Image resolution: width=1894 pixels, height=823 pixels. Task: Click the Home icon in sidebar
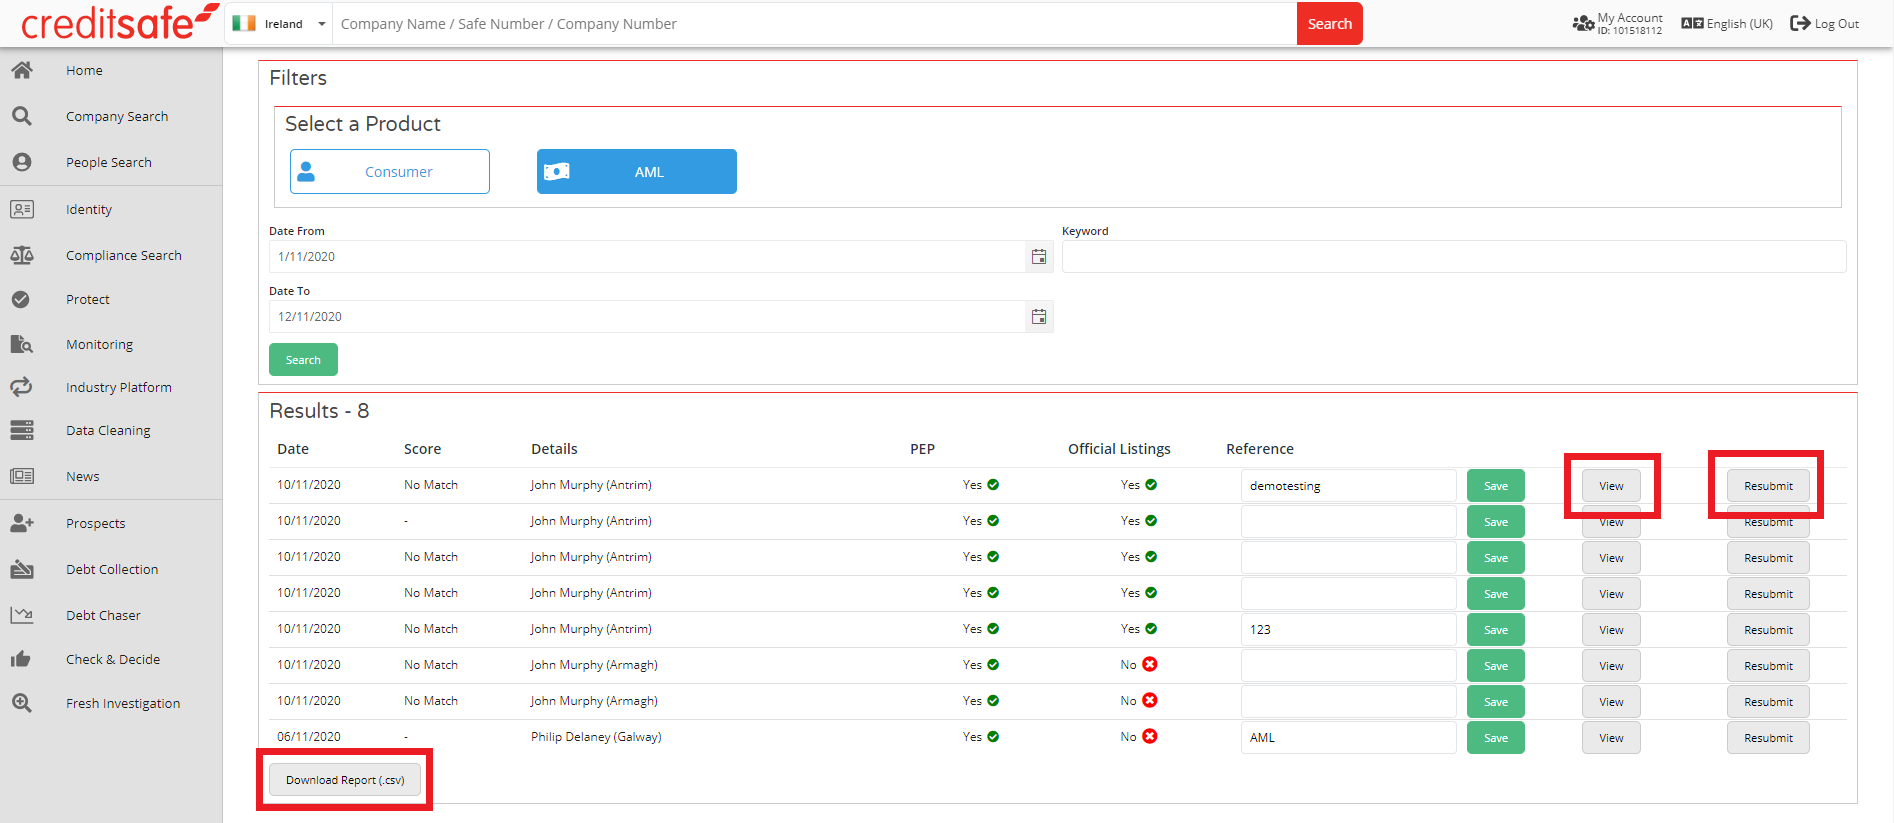pyautogui.click(x=22, y=70)
